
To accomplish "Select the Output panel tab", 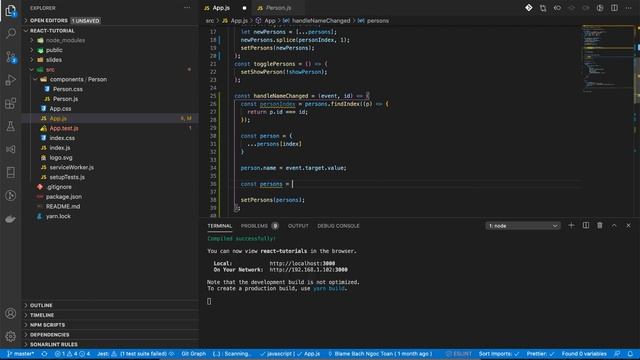I will [298, 226].
